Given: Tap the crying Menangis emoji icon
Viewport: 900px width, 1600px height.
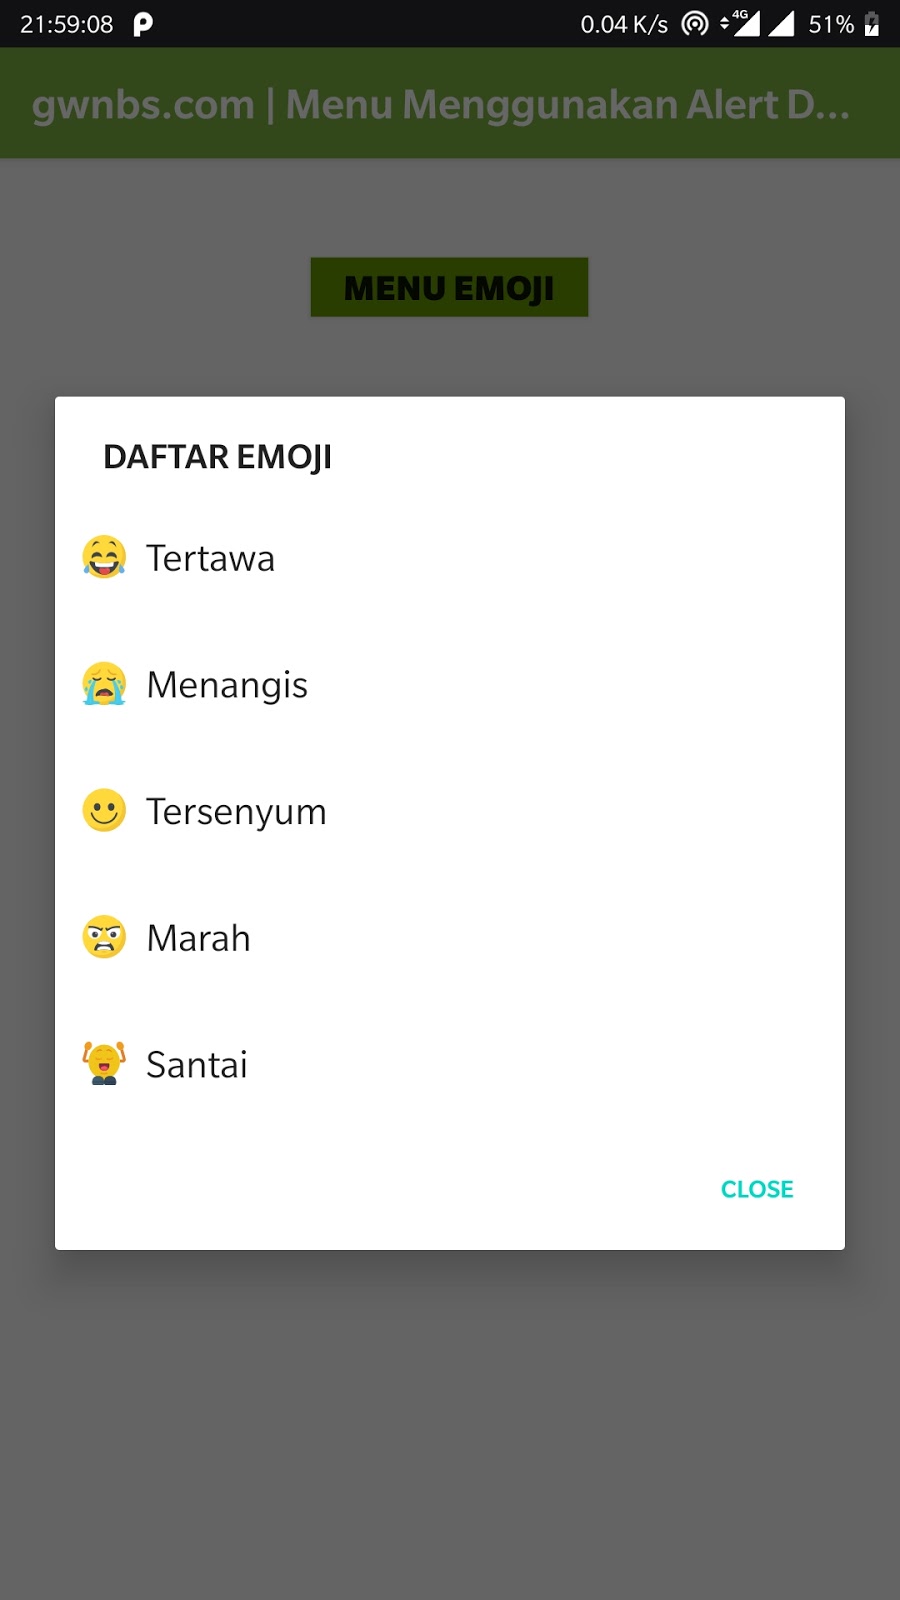Looking at the screenshot, I should (x=104, y=684).
